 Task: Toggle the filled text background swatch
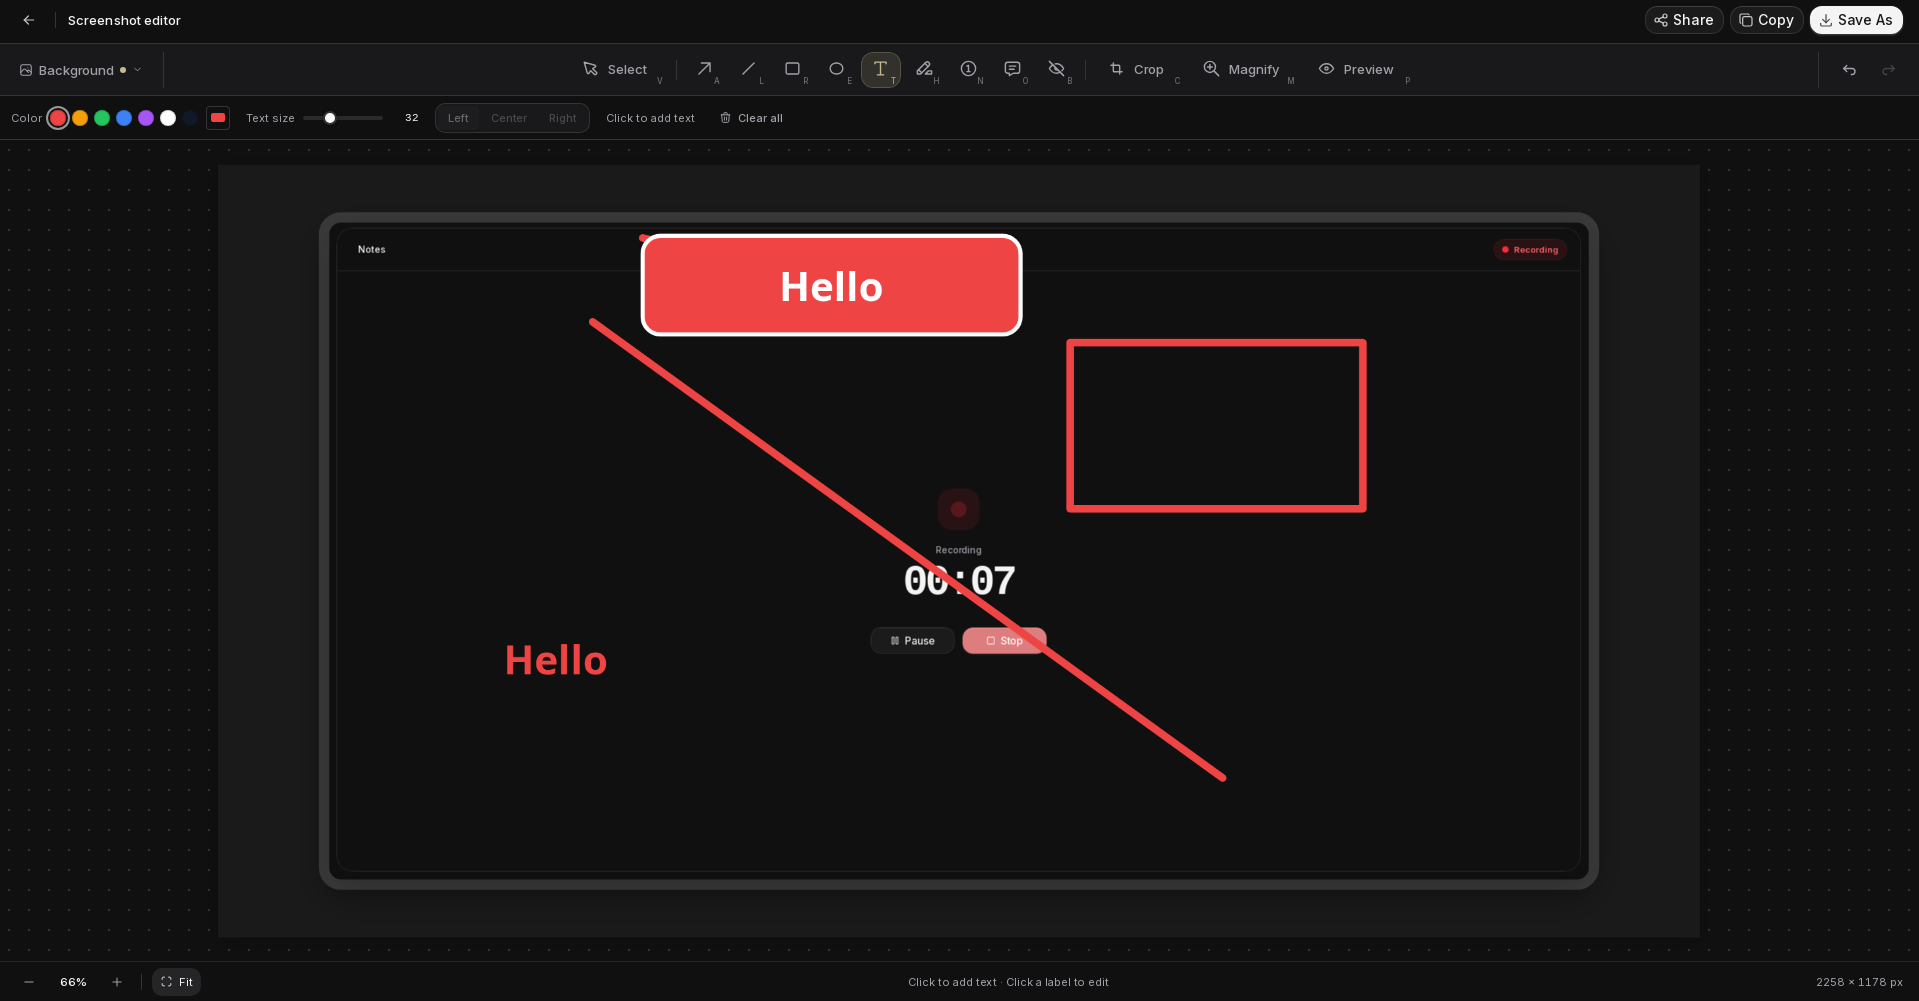(218, 118)
